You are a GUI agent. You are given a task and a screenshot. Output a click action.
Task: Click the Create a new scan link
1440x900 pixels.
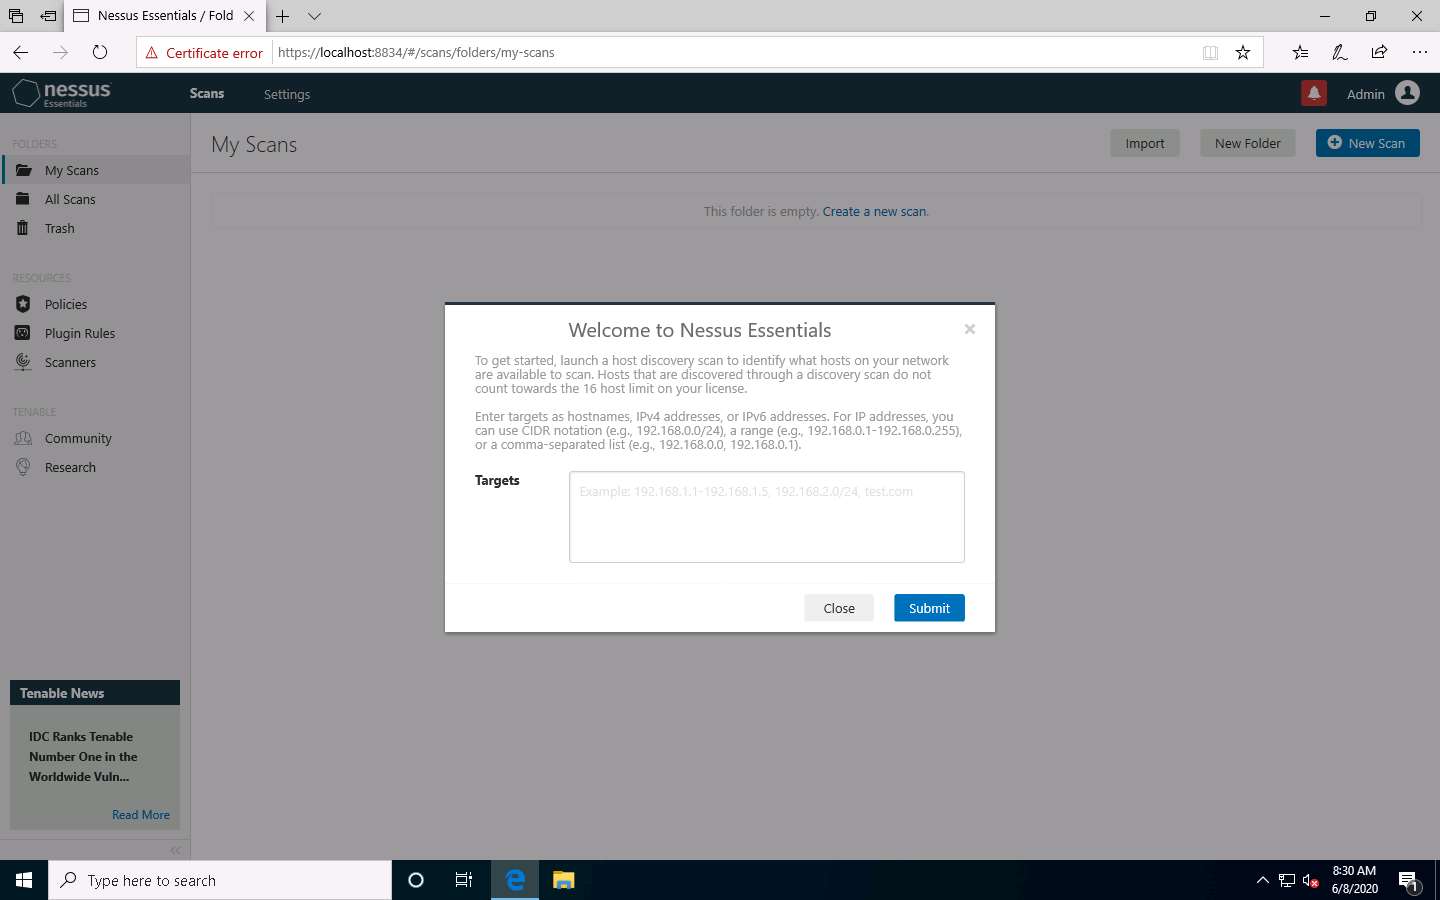point(875,211)
